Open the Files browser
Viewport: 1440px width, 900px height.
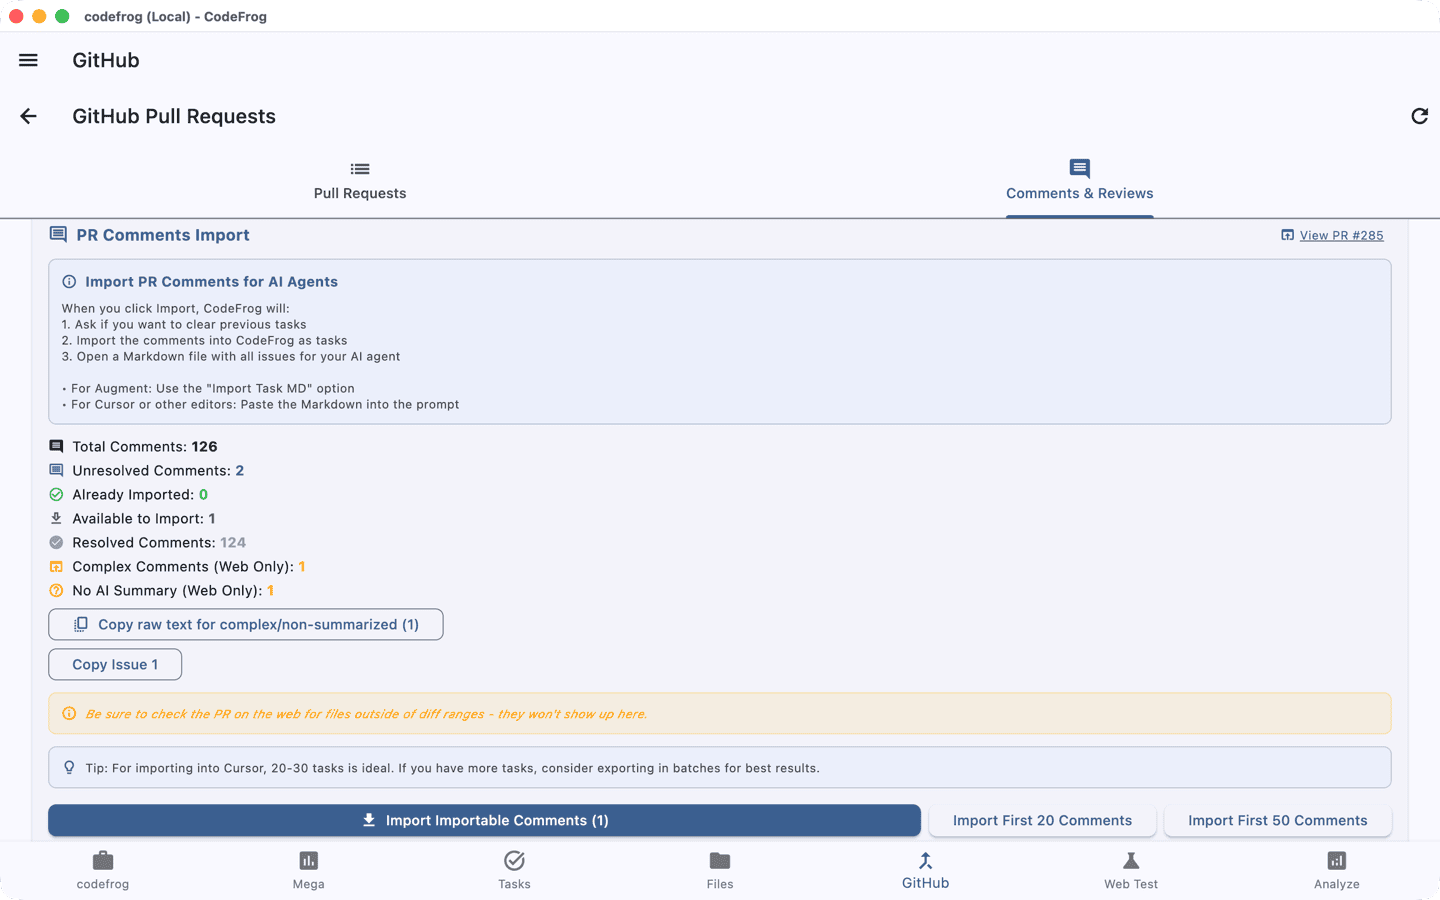720,868
